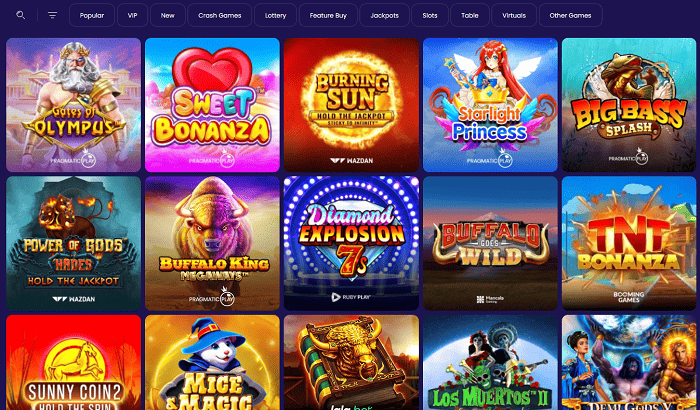Select the Crash Games category
This screenshot has height=410, width=700.
click(x=220, y=15)
